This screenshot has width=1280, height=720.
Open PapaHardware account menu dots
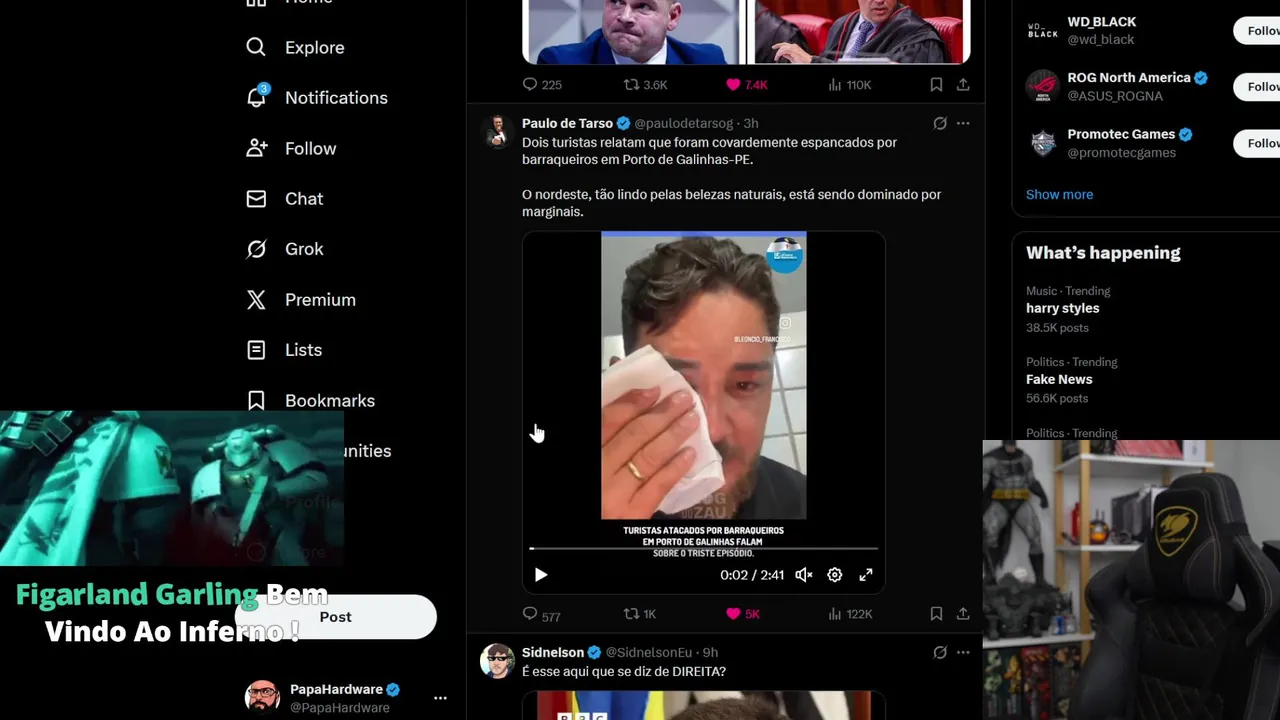440,698
